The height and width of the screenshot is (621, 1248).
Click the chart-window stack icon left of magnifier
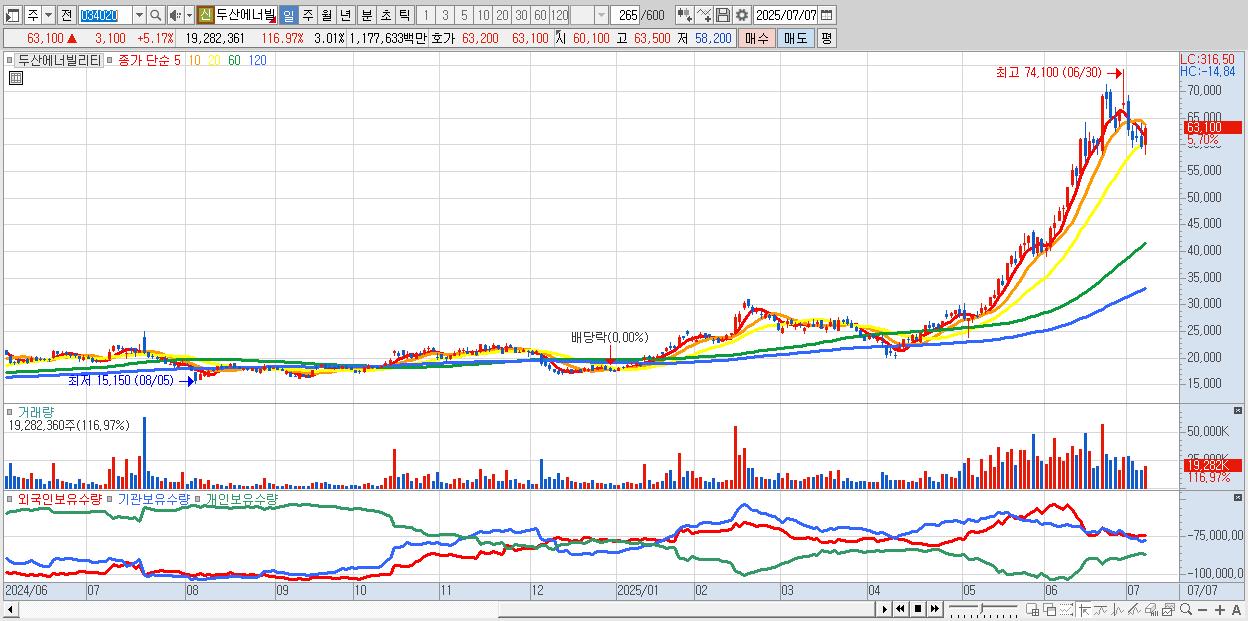1169,609
